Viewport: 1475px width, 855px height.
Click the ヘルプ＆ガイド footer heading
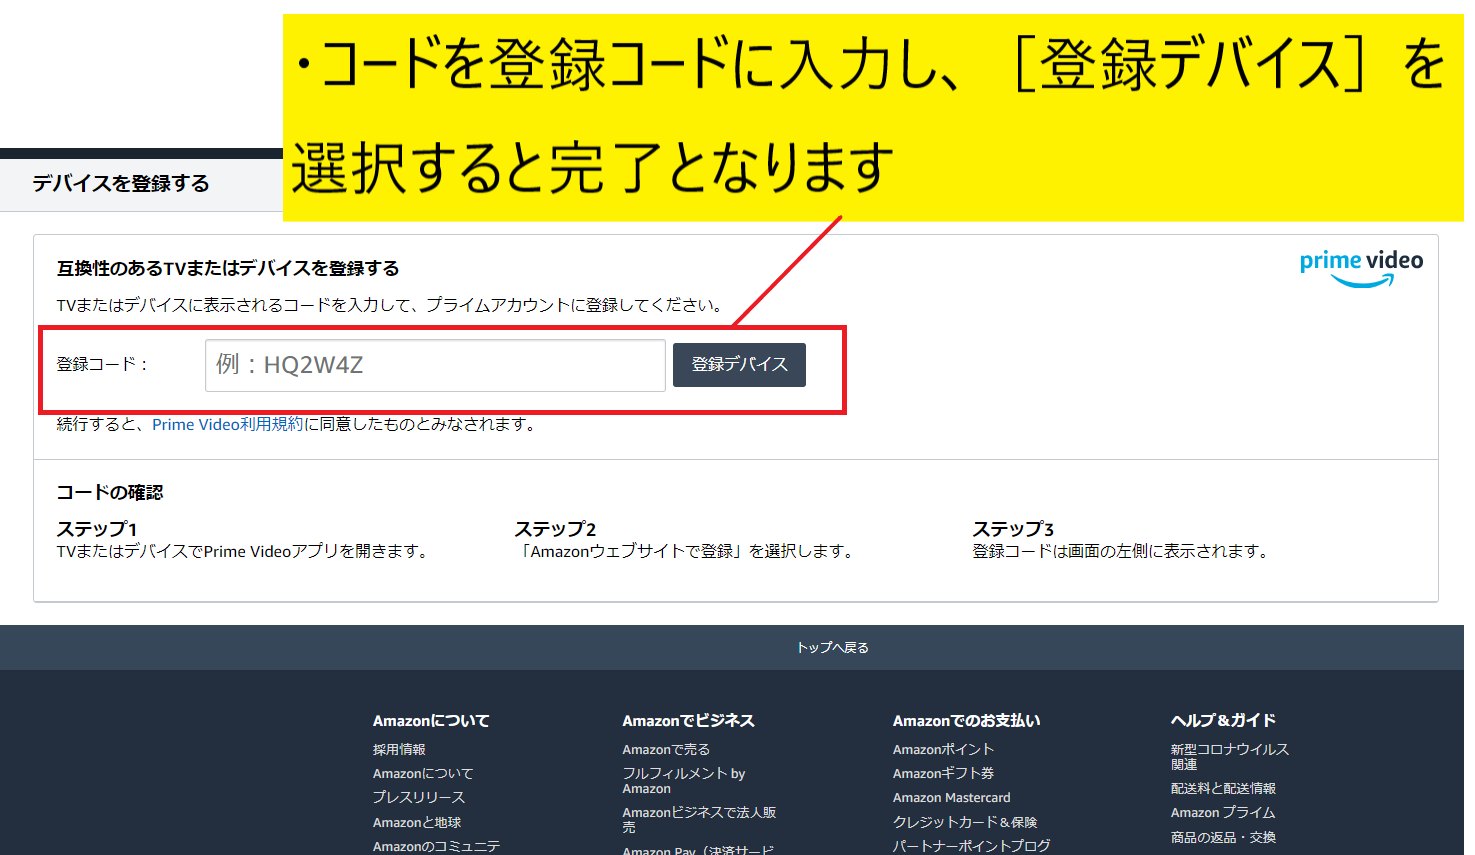[1223, 720]
